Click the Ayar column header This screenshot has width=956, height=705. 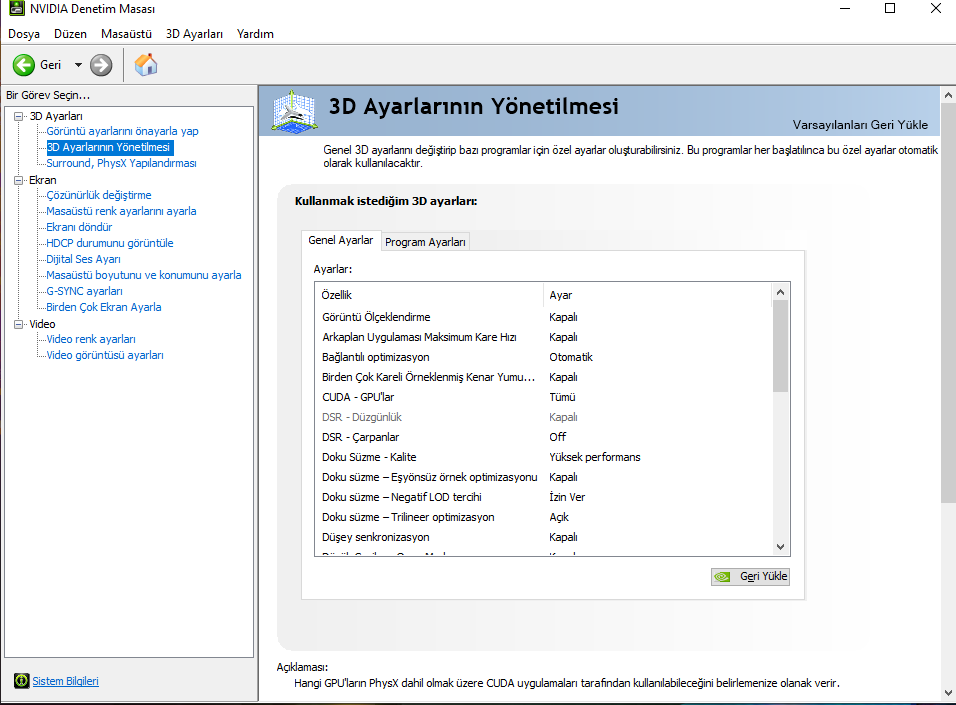657,295
